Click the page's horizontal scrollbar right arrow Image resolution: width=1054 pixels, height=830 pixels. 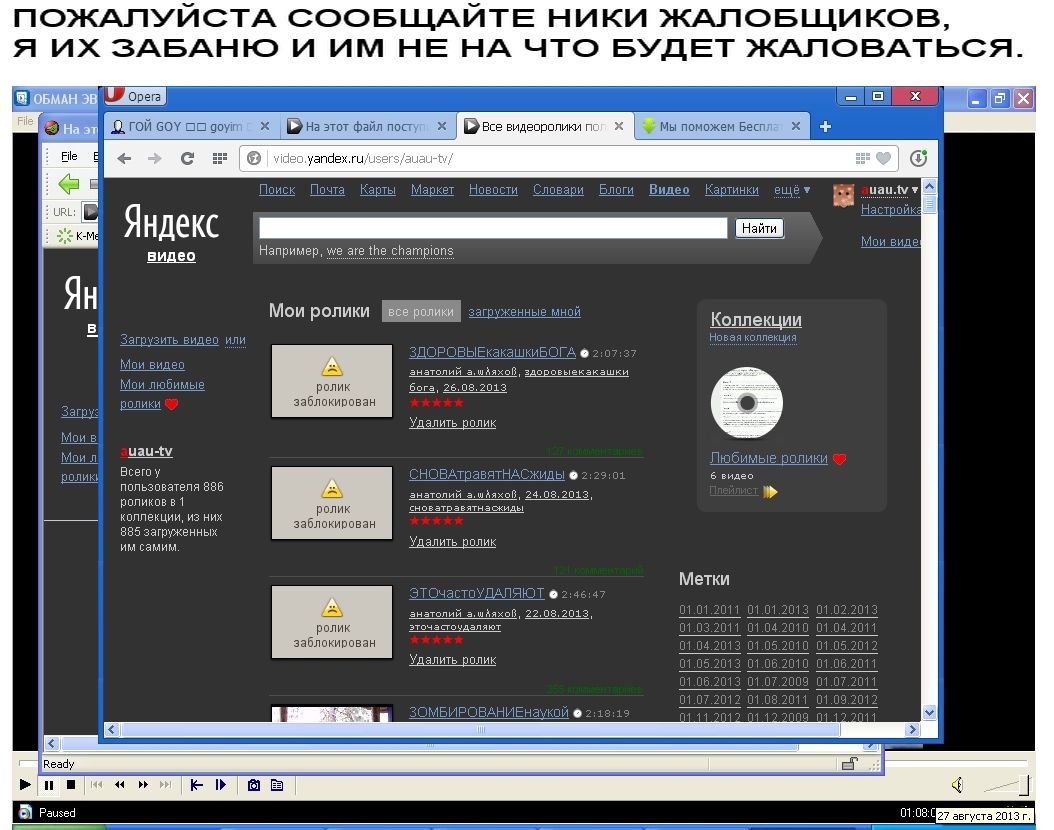click(x=912, y=729)
